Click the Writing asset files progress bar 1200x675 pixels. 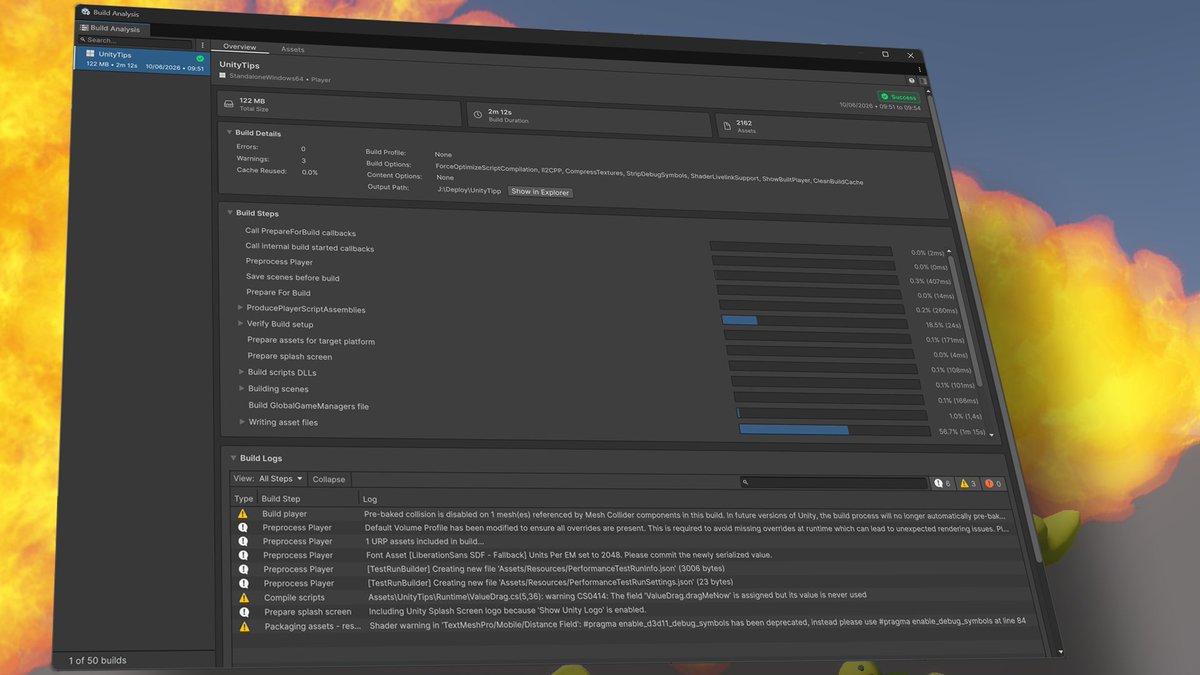click(x=835, y=430)
